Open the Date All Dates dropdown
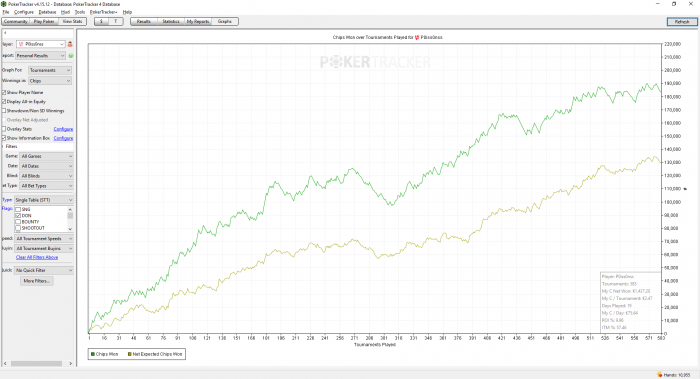 click(x=46, y=166)
